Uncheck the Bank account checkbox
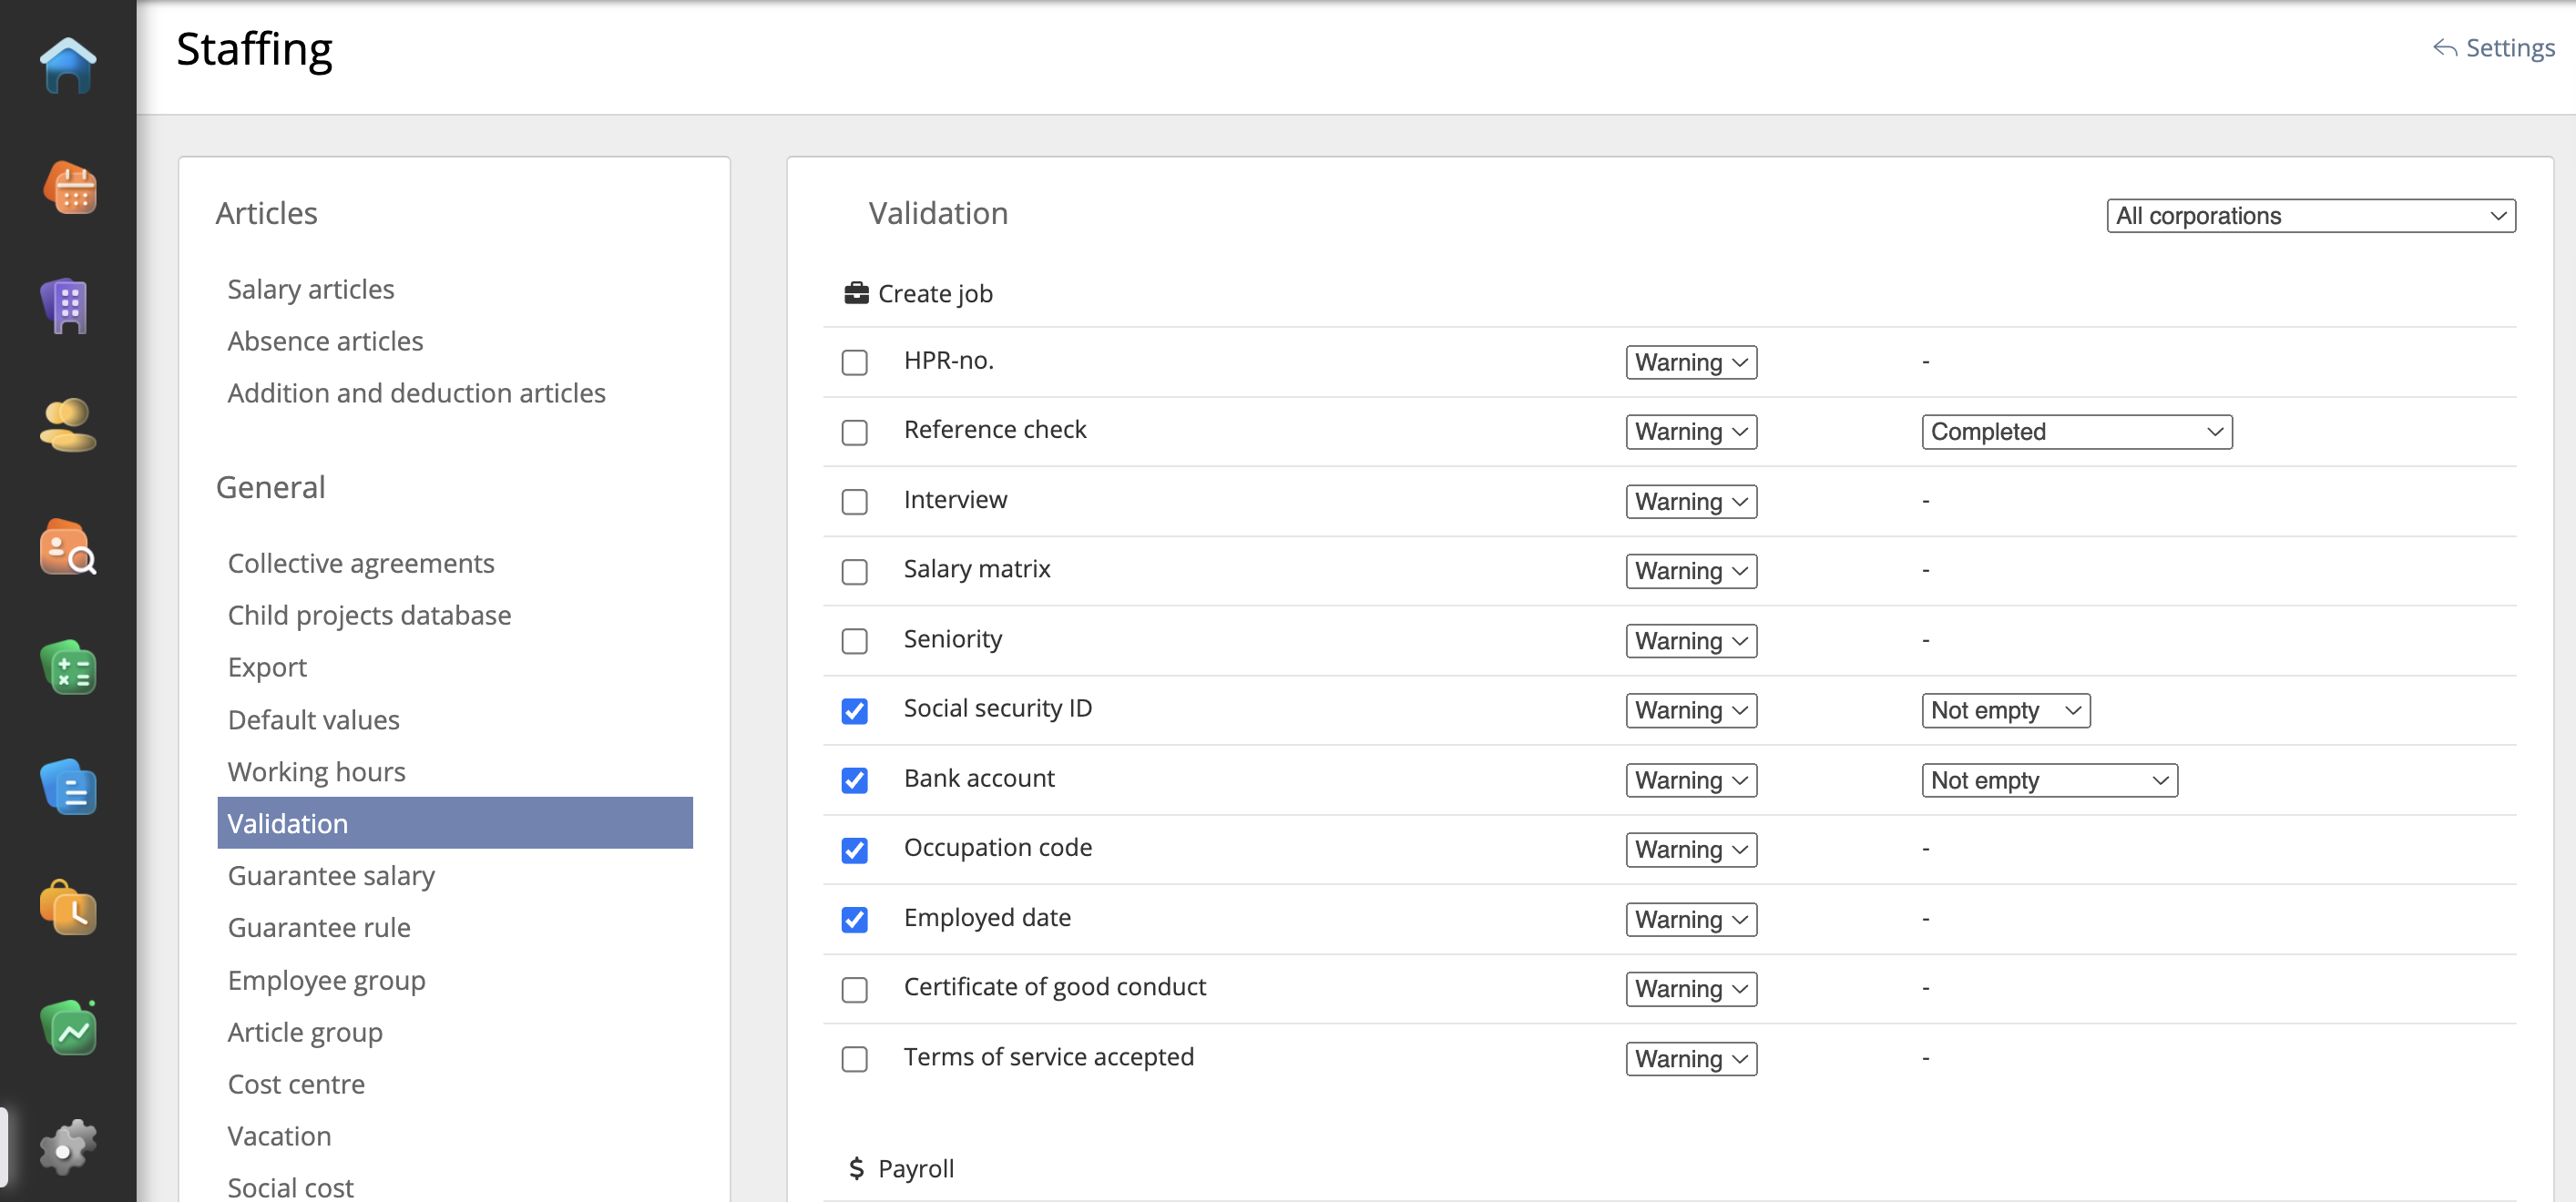 click(x=854, y=780)
